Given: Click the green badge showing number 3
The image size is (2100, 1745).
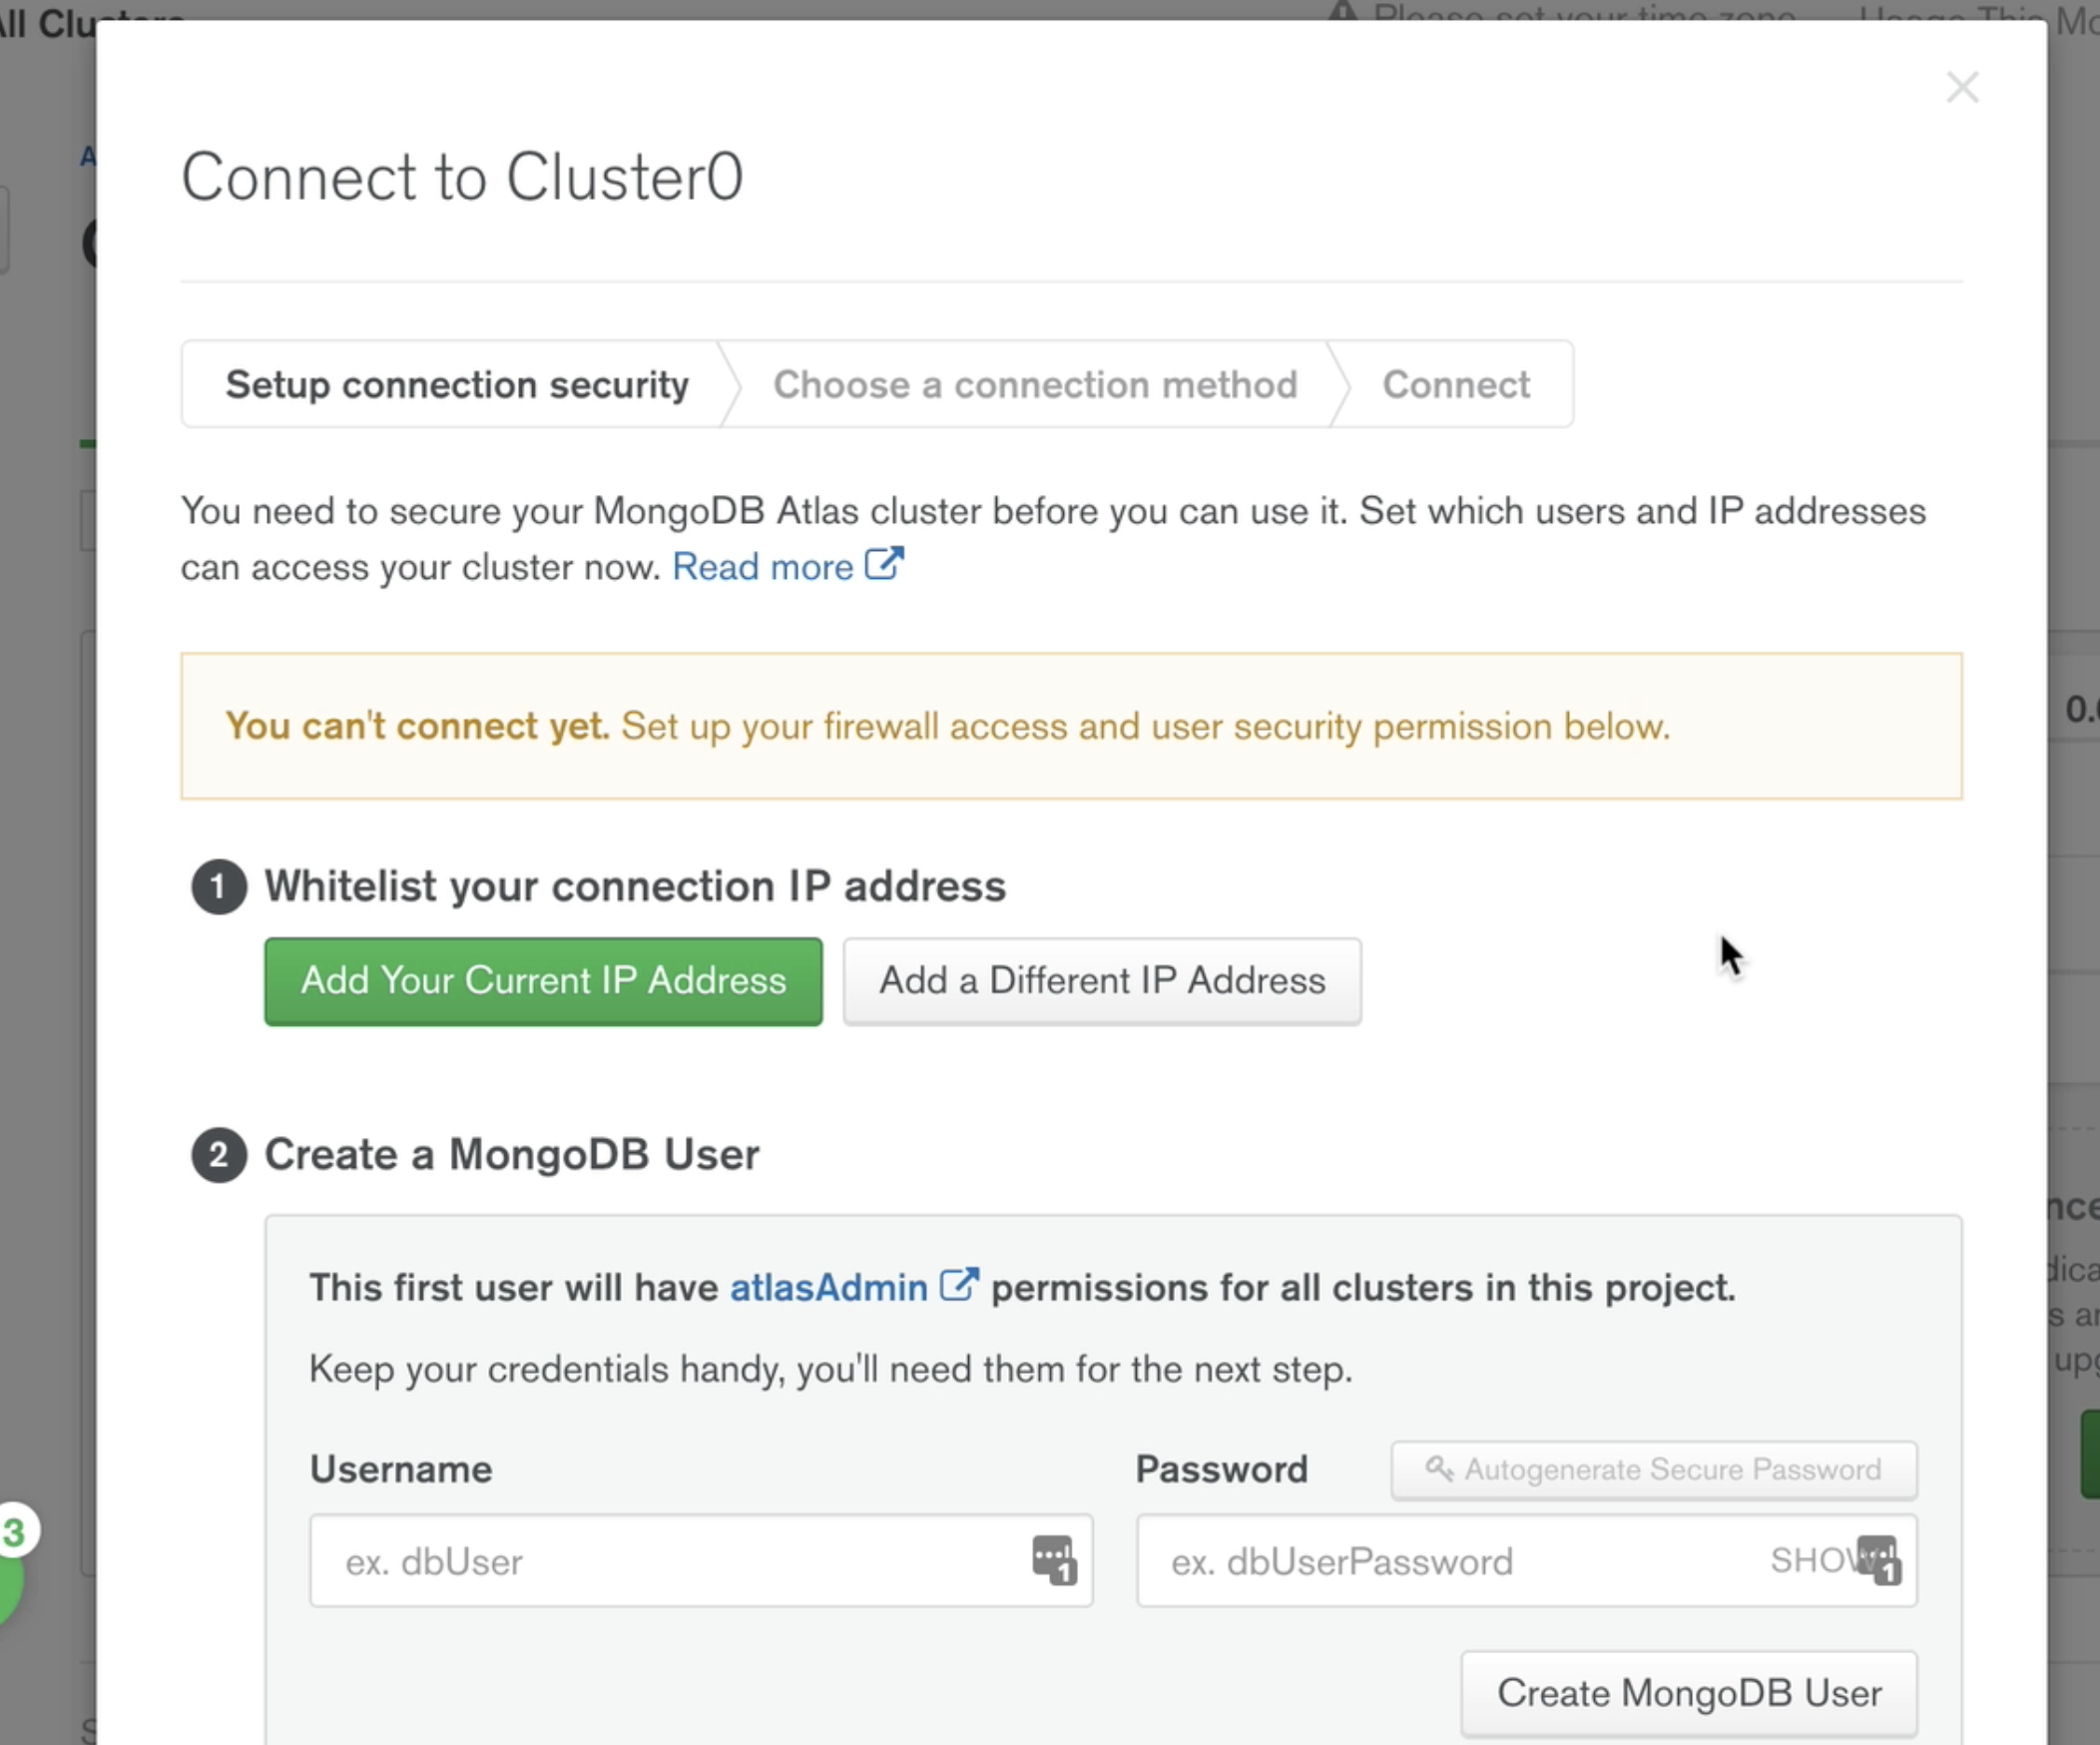Looking at the screenshot, I should coord(12,1532).
